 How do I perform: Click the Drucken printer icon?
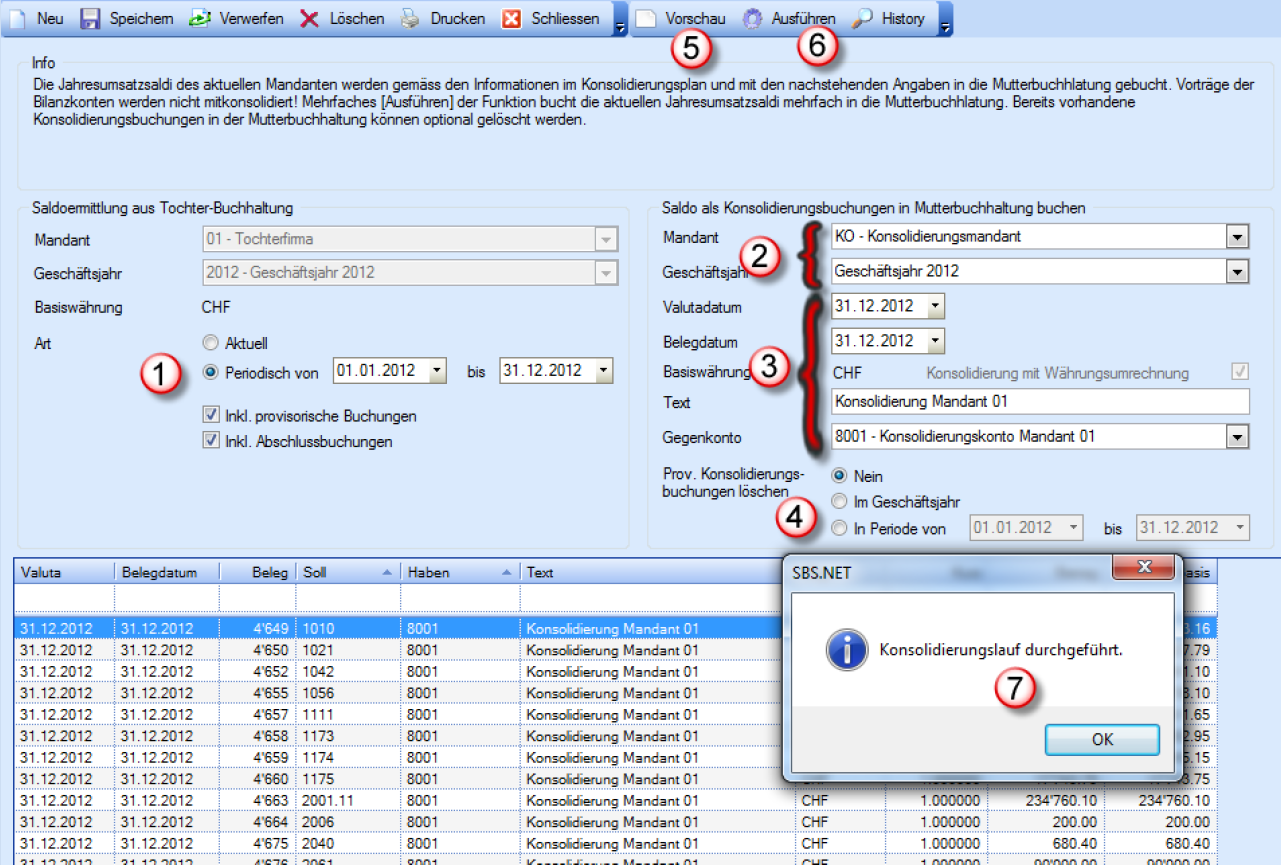tap(411, 19)
